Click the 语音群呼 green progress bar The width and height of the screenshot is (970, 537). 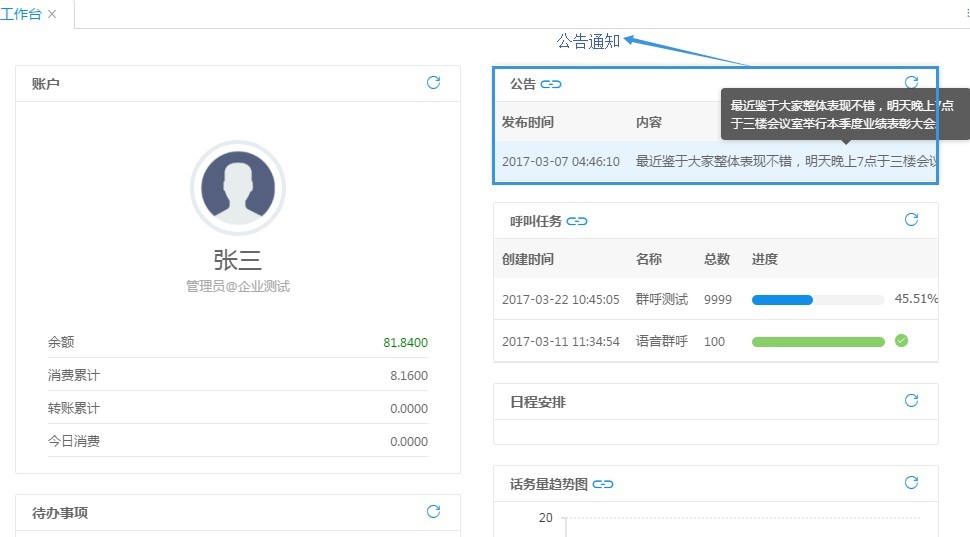(x=818, y=342)
